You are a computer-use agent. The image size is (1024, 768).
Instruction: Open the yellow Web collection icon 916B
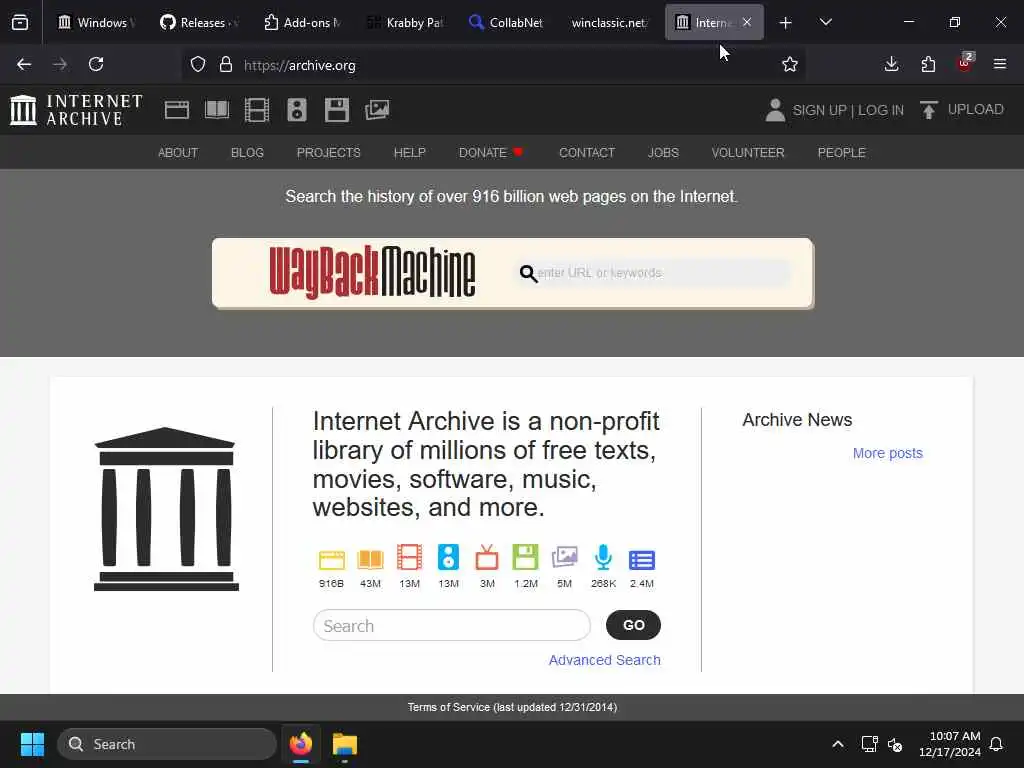(x=331, y=559)
